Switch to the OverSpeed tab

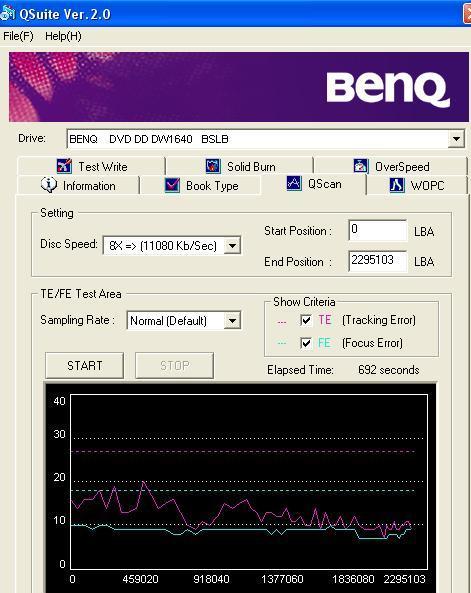(391, 166)
